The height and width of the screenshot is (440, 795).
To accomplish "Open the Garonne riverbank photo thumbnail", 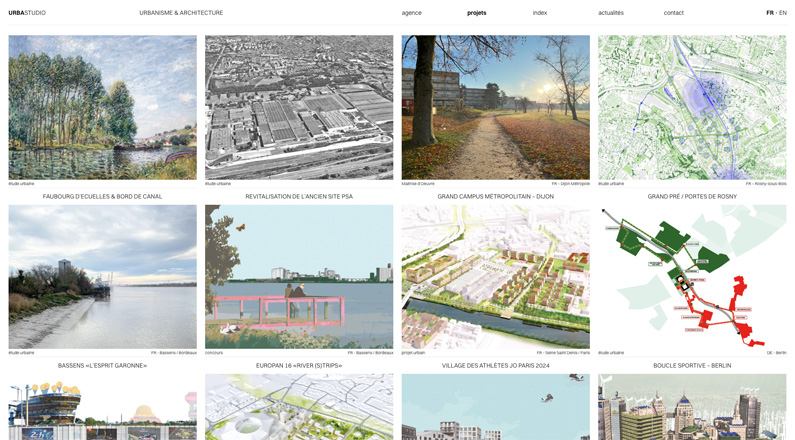I will click(x=102, y=277).
